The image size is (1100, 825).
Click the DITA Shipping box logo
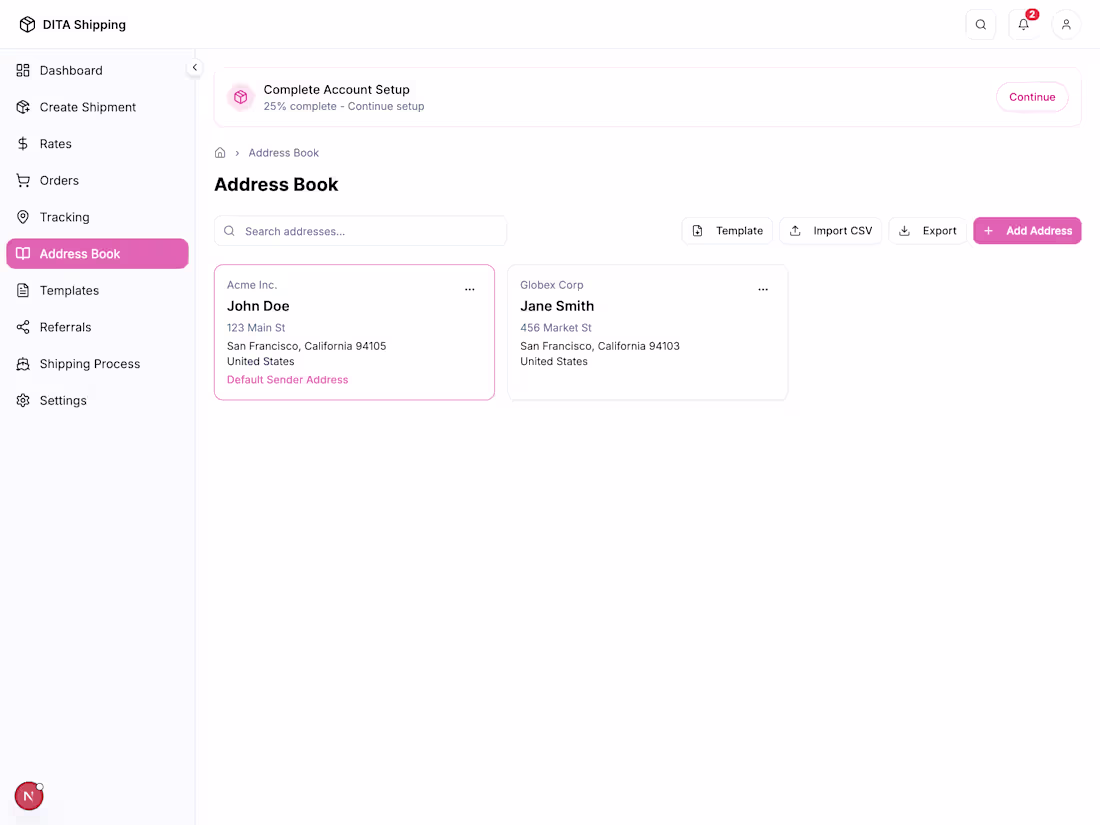pos(27,25)
